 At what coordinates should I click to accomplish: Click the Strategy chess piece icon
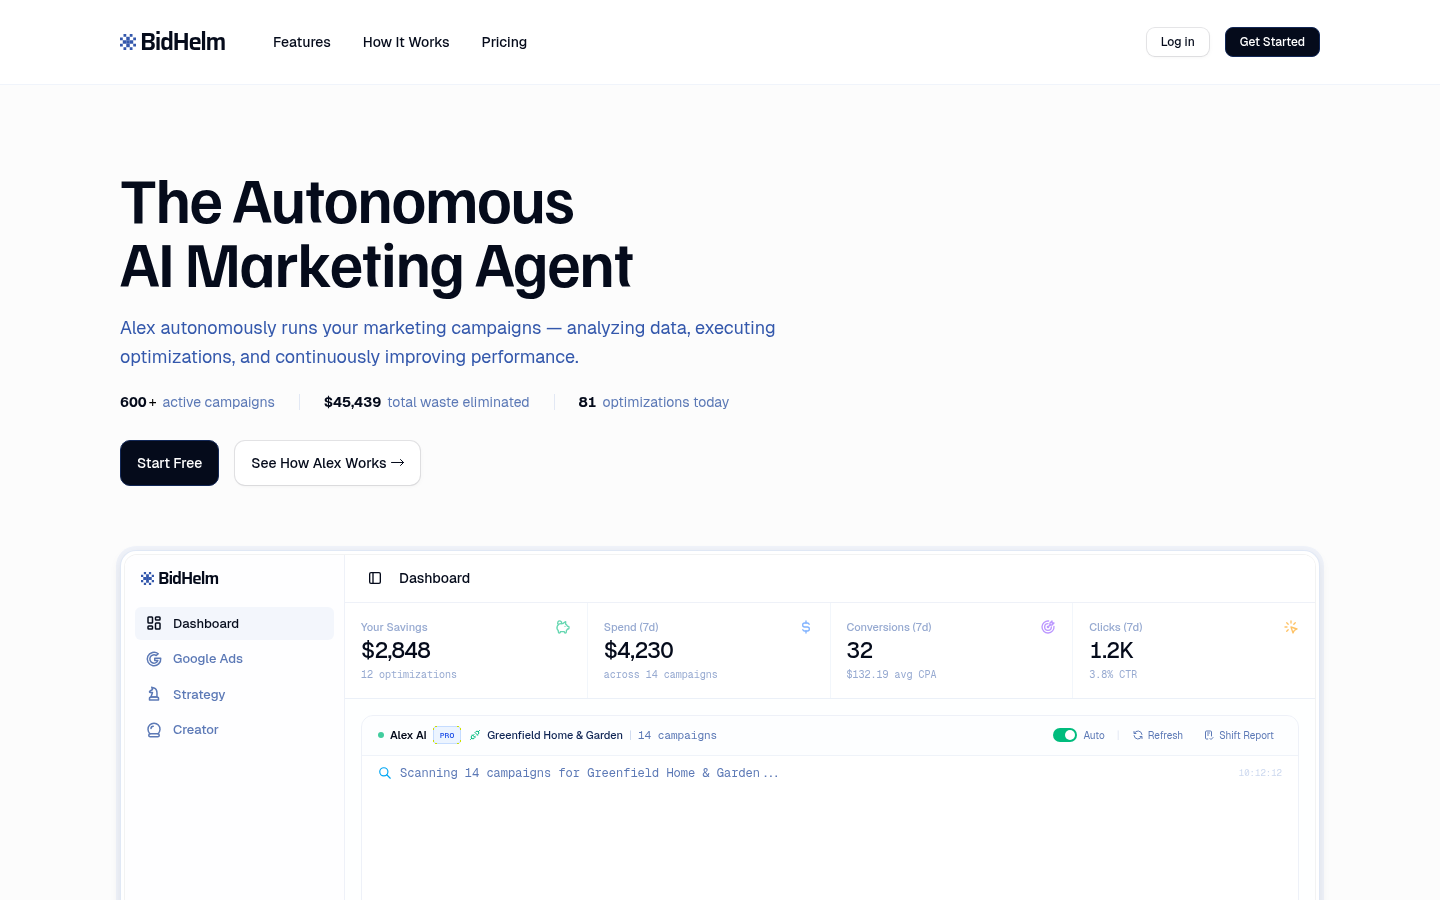(x=154, y=694)
